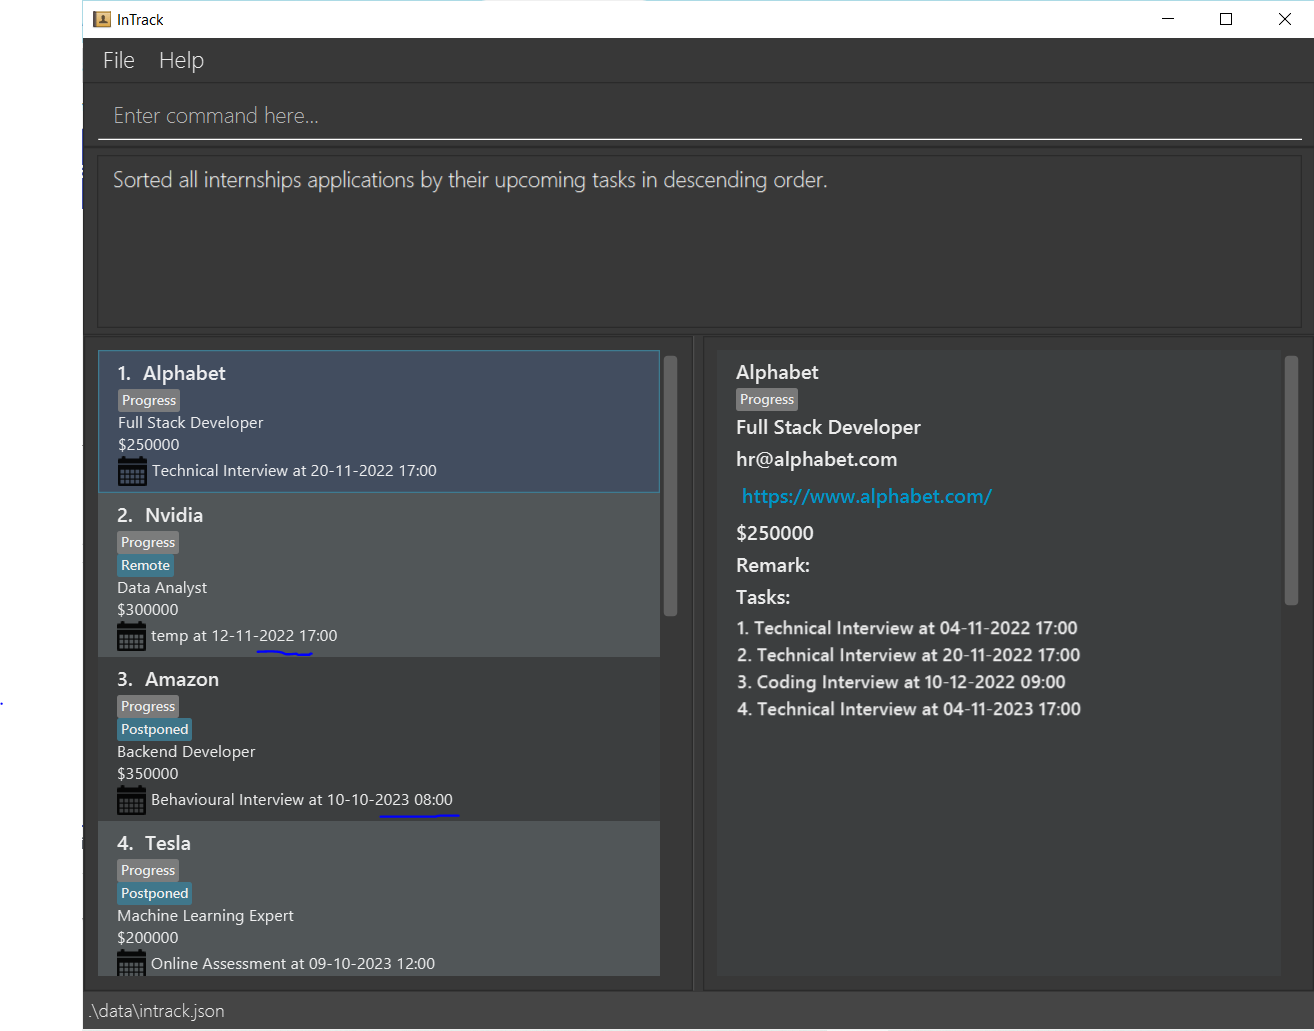The width and height of the screenshot is (1314, 1031).
Task: Click the '.\data\intrack.json' status bar path
Action: (x=157, y=1011)
